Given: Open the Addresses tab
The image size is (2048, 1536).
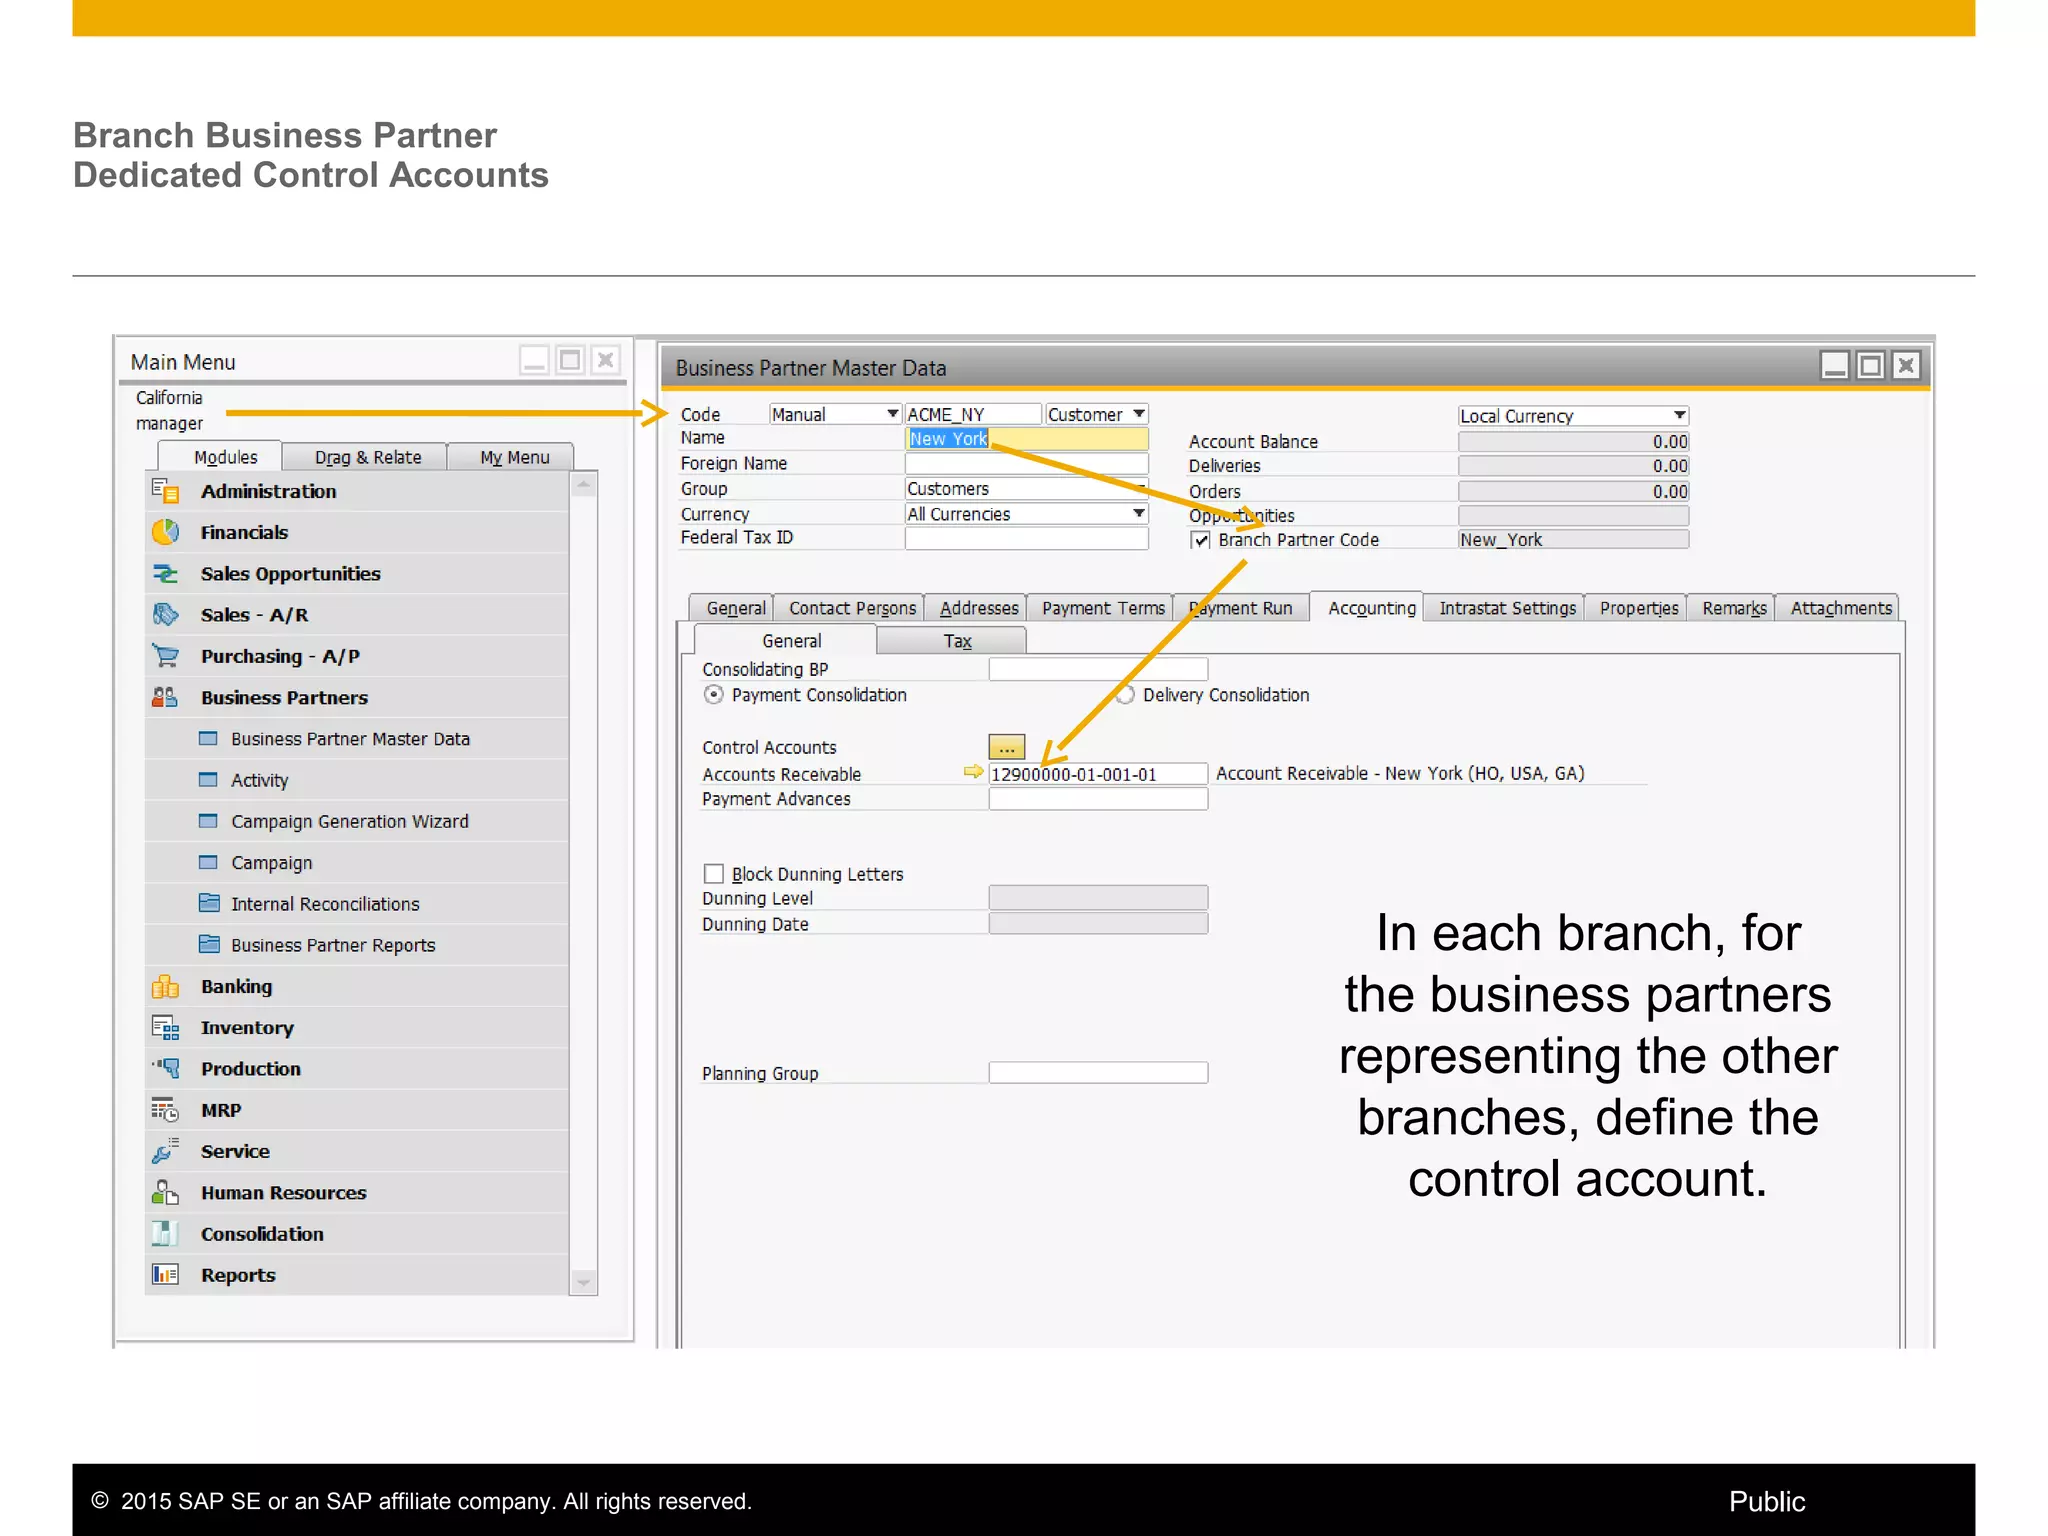Looking at the screenshot, I should [978, 608].
